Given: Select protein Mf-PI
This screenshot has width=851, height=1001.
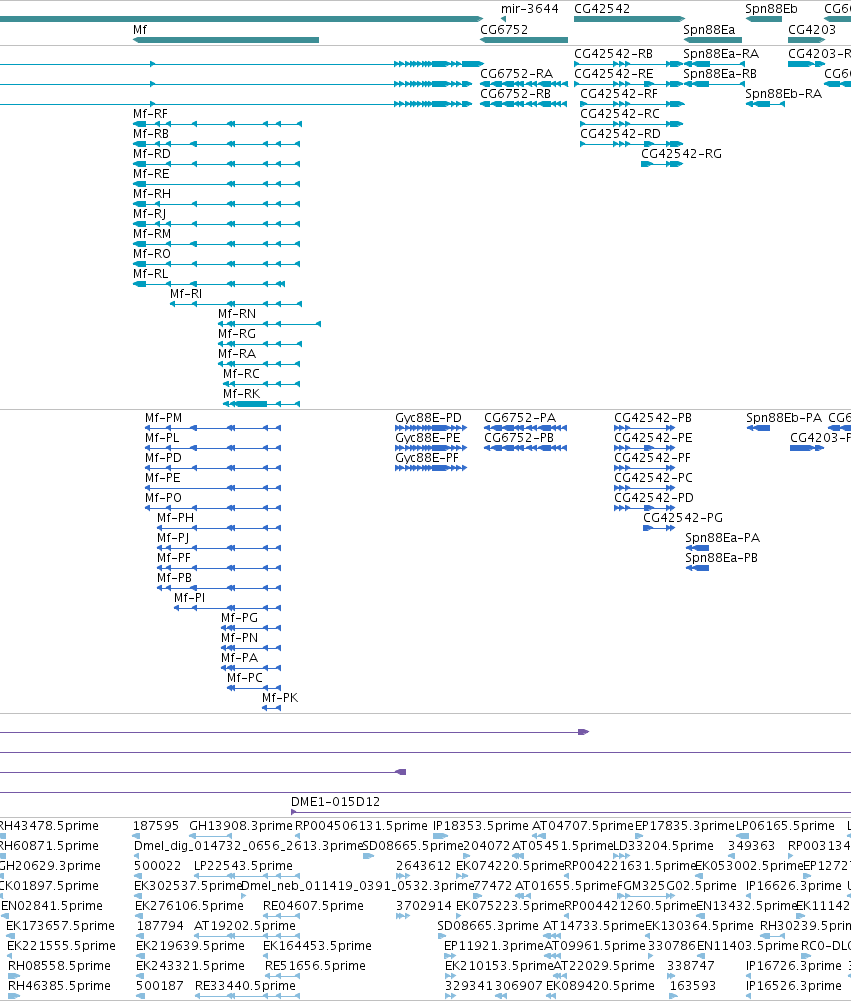Looking at the screenshot, I should pyautogui.click(x=190, y=598).
